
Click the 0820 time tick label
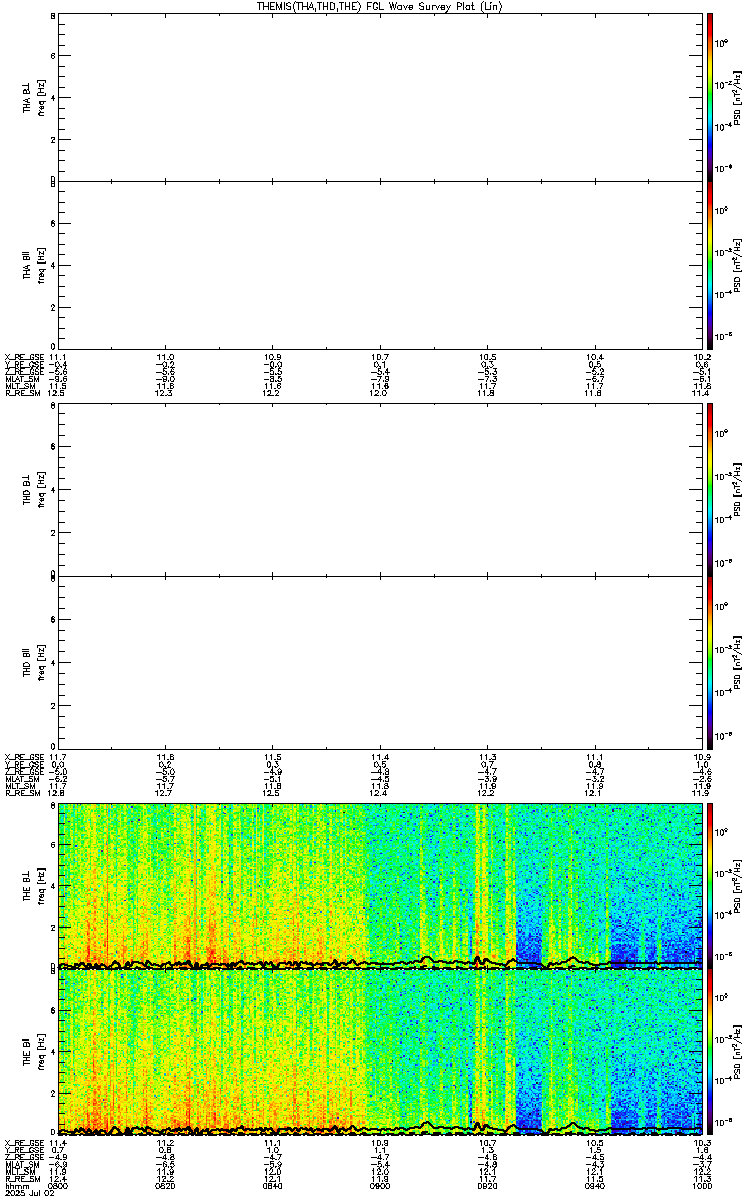pos(165,1187)
